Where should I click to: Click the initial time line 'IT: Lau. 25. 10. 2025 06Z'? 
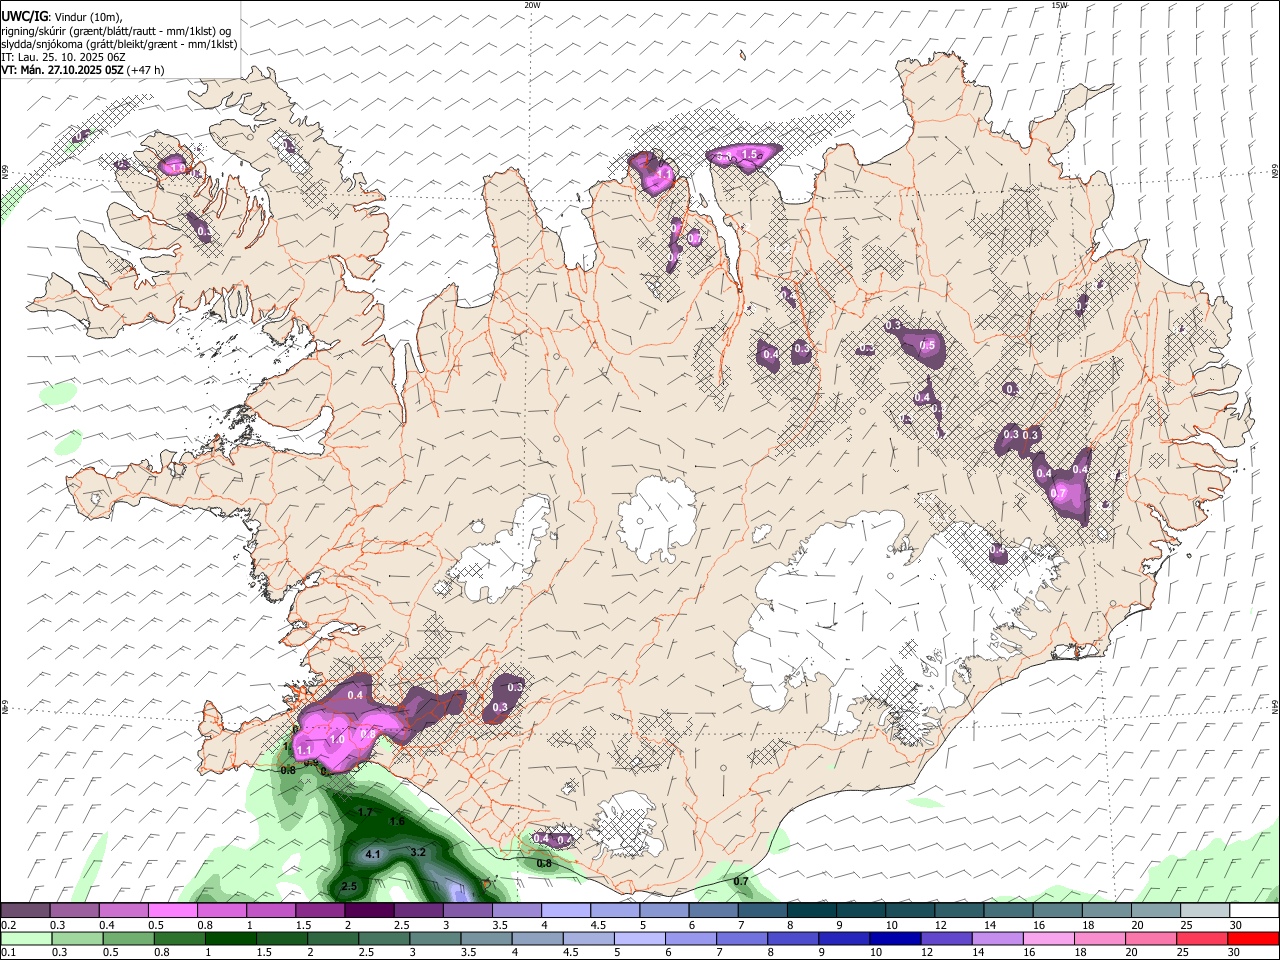tap(63, 57)
